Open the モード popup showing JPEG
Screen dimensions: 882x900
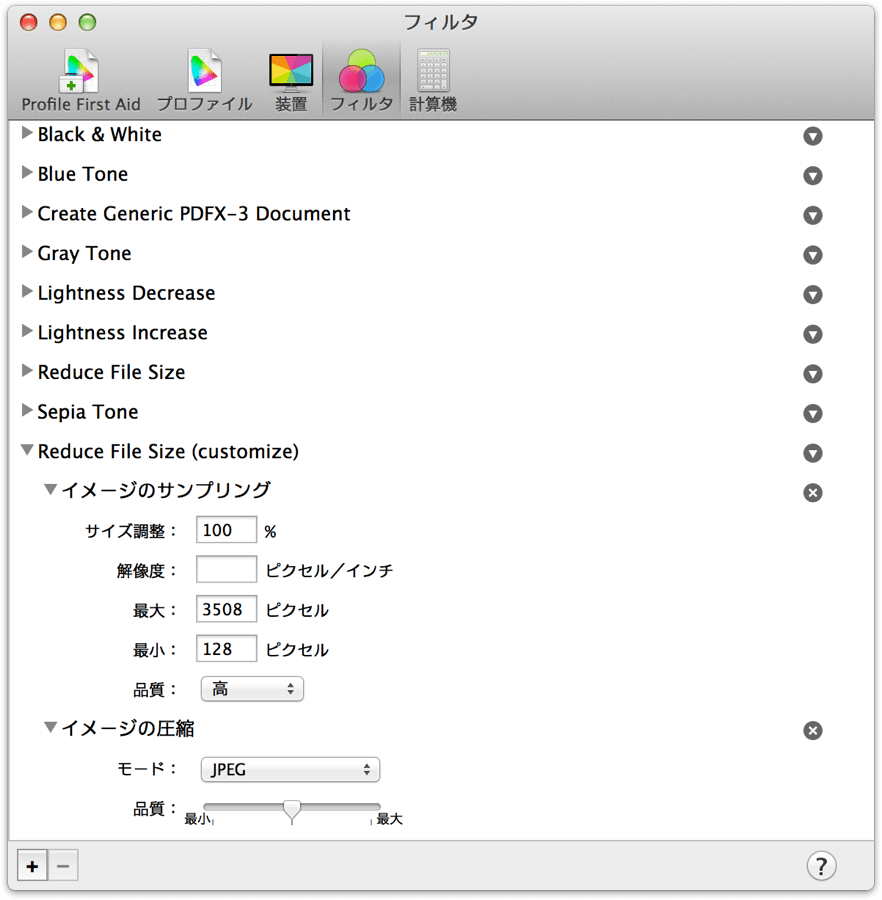(x=290, y=769)
